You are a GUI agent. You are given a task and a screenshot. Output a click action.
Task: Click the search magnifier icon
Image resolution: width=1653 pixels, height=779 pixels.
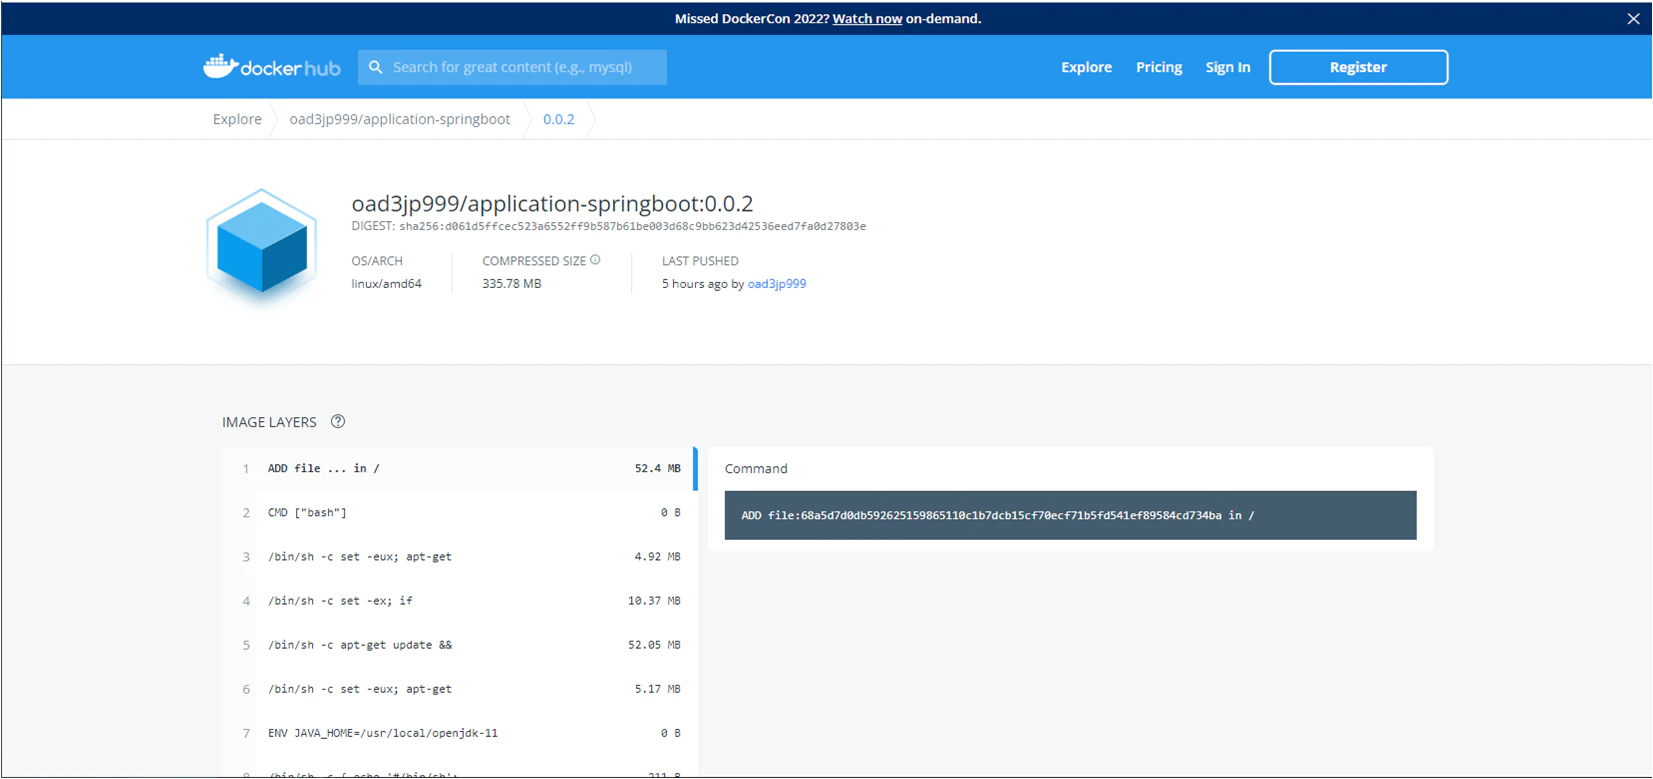pyautogui.click(x=376, y=67)
